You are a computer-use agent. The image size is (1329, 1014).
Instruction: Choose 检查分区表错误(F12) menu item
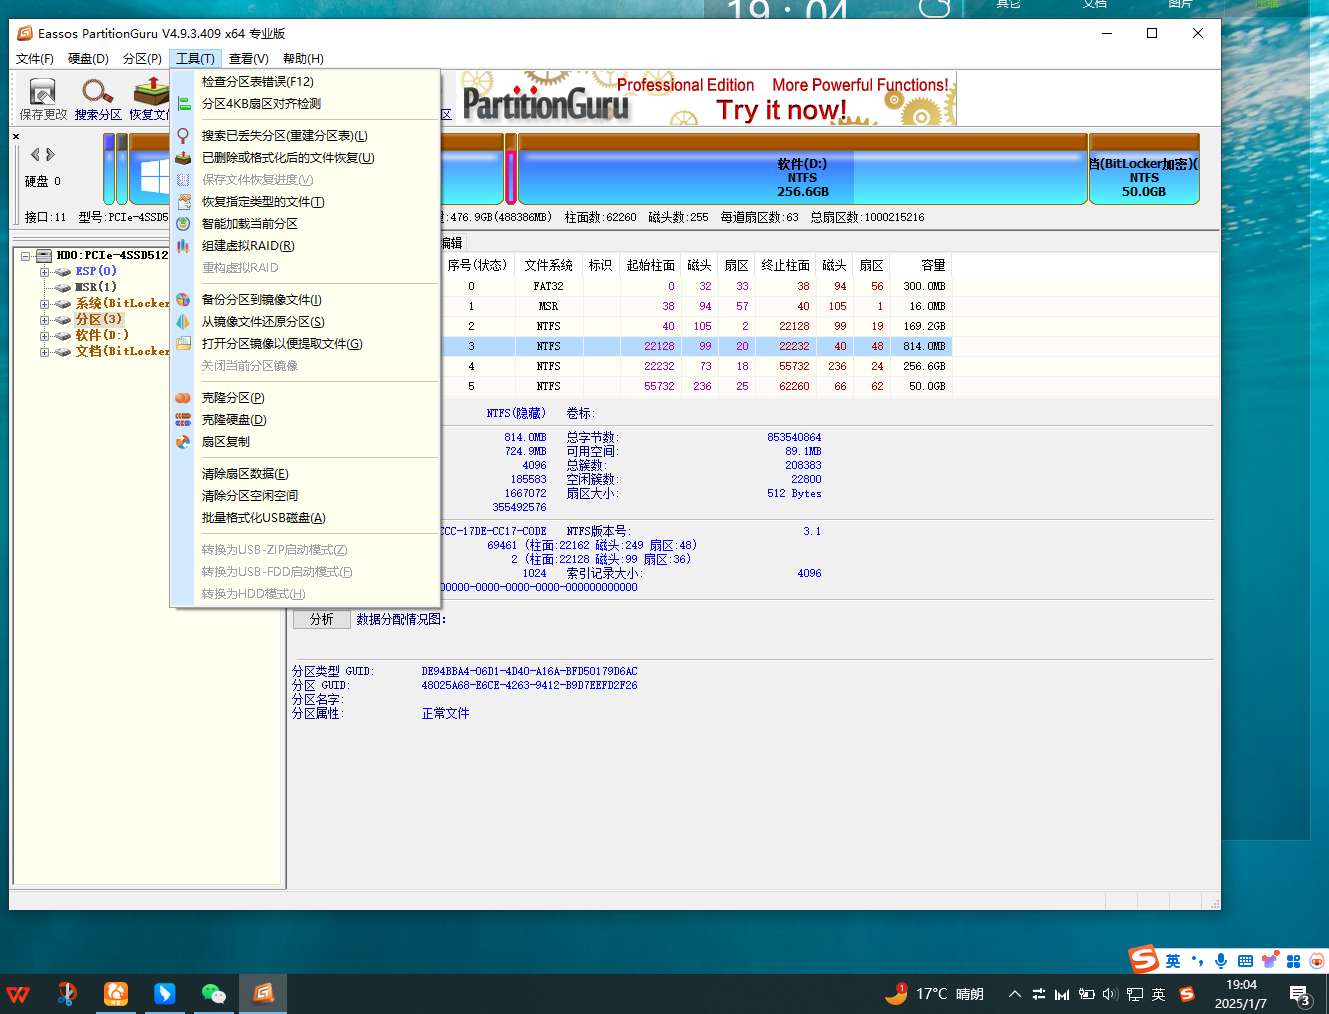point(306,82)
